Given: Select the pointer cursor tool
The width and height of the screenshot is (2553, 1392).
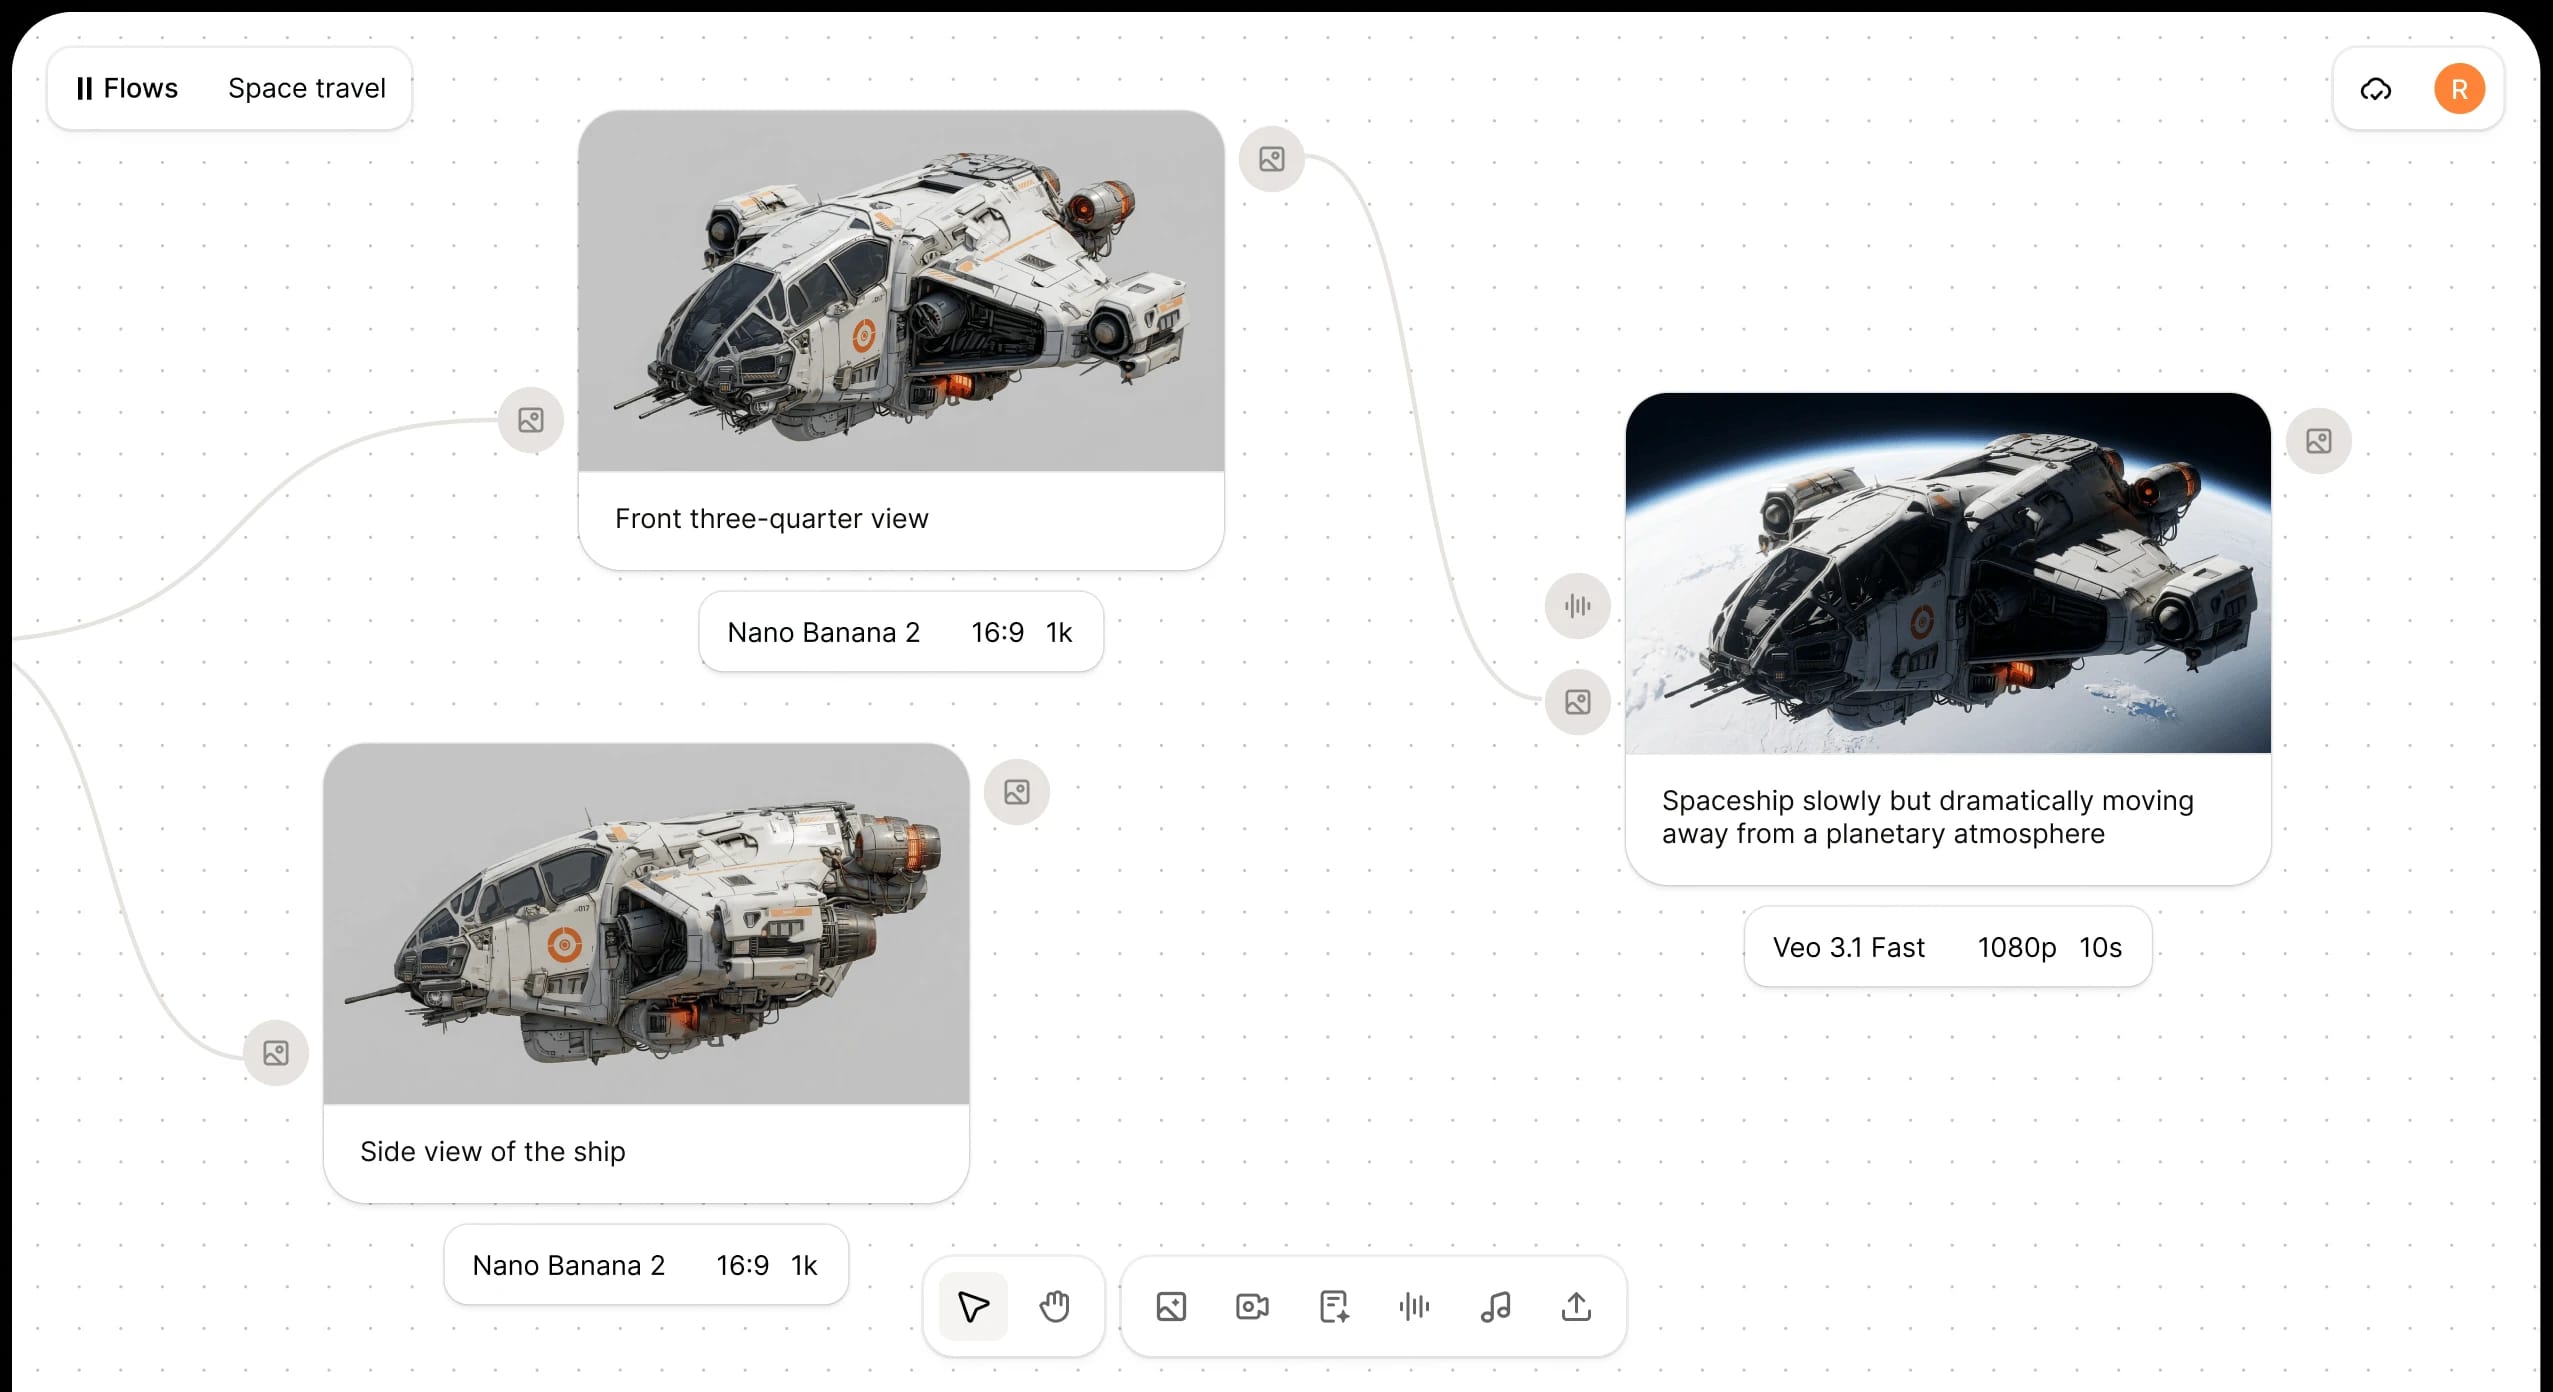Looking at the screenshot, I should click(972, 1306).
